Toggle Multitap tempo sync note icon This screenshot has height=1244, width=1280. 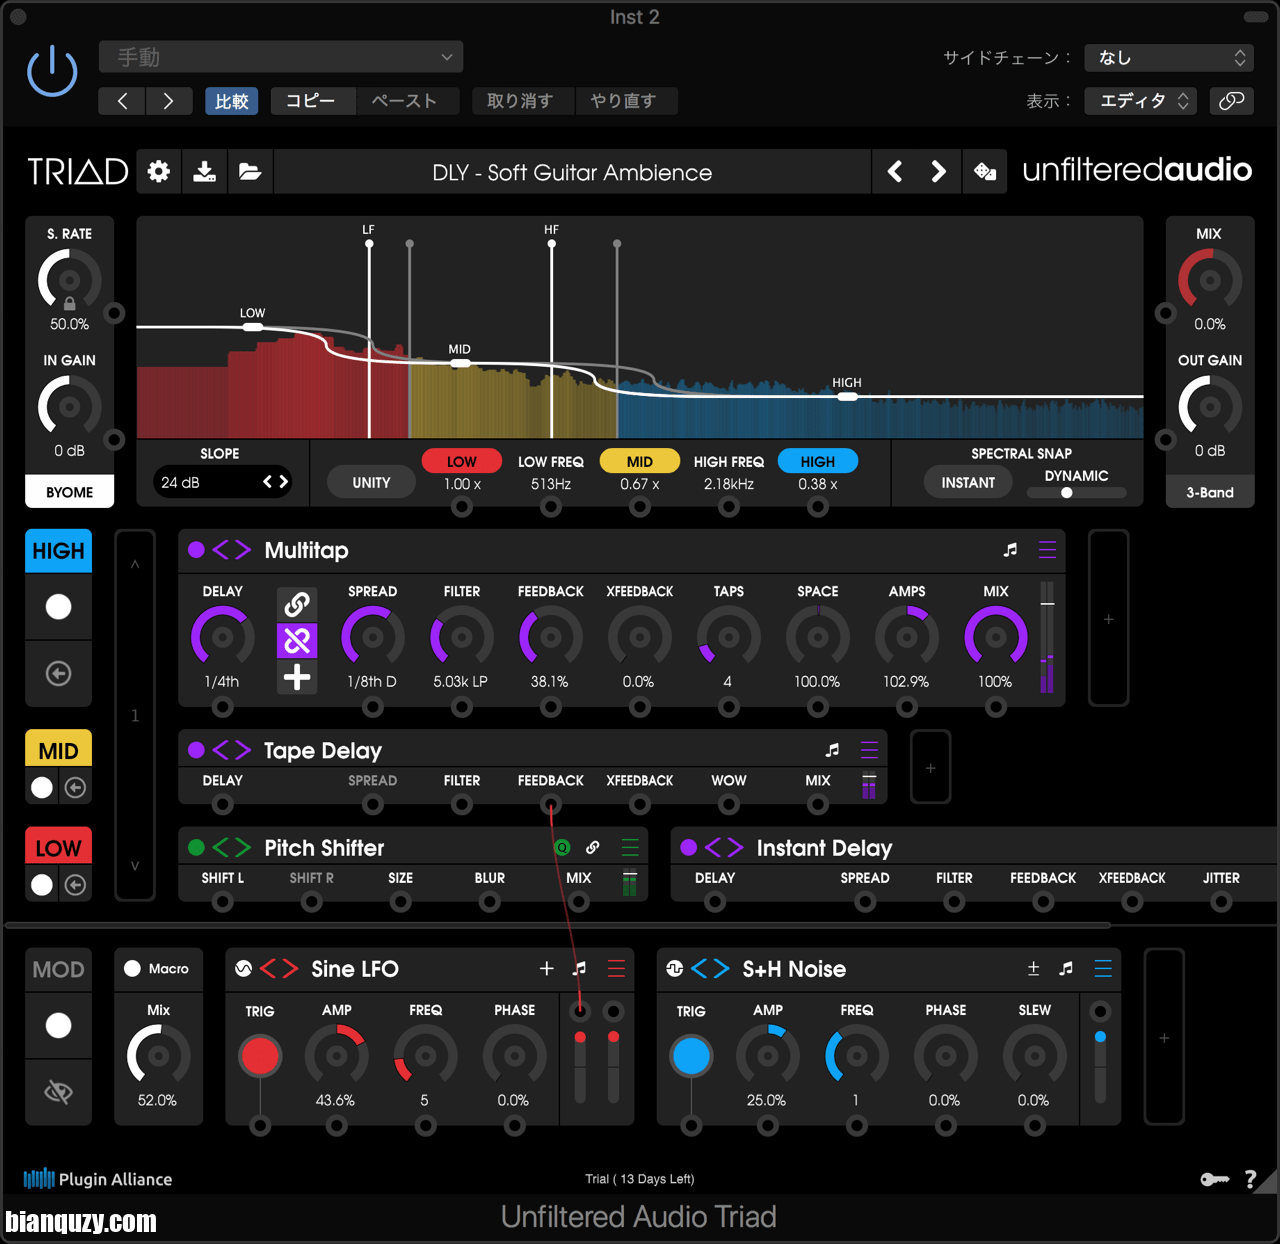(1010, 550)
